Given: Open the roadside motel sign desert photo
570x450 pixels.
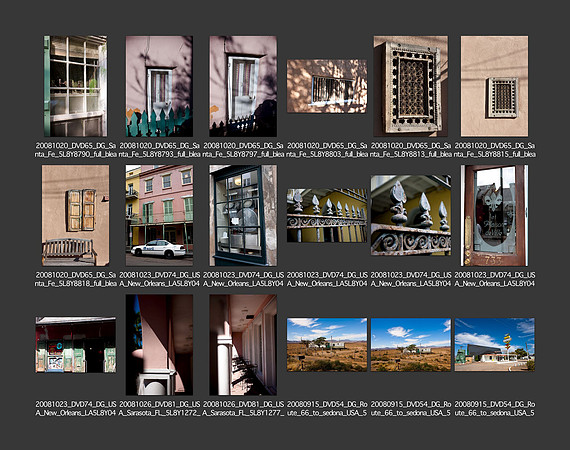Looking at the screenshot, I should 494,345.
